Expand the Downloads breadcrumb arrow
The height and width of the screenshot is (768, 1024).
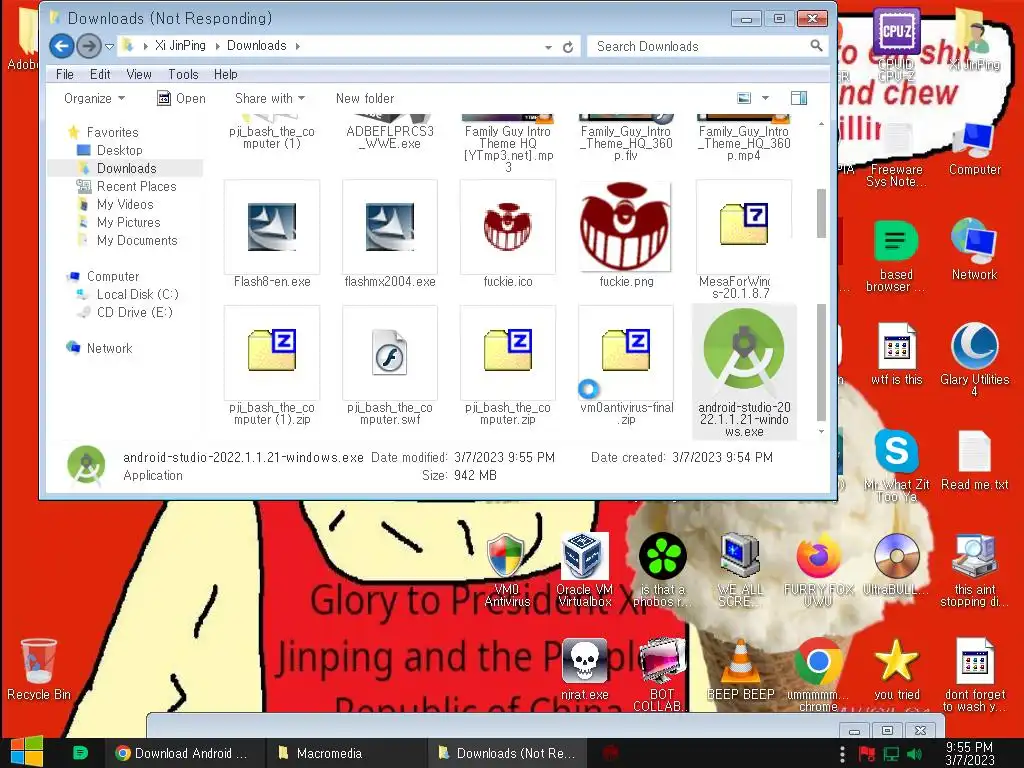coord(298,46)
